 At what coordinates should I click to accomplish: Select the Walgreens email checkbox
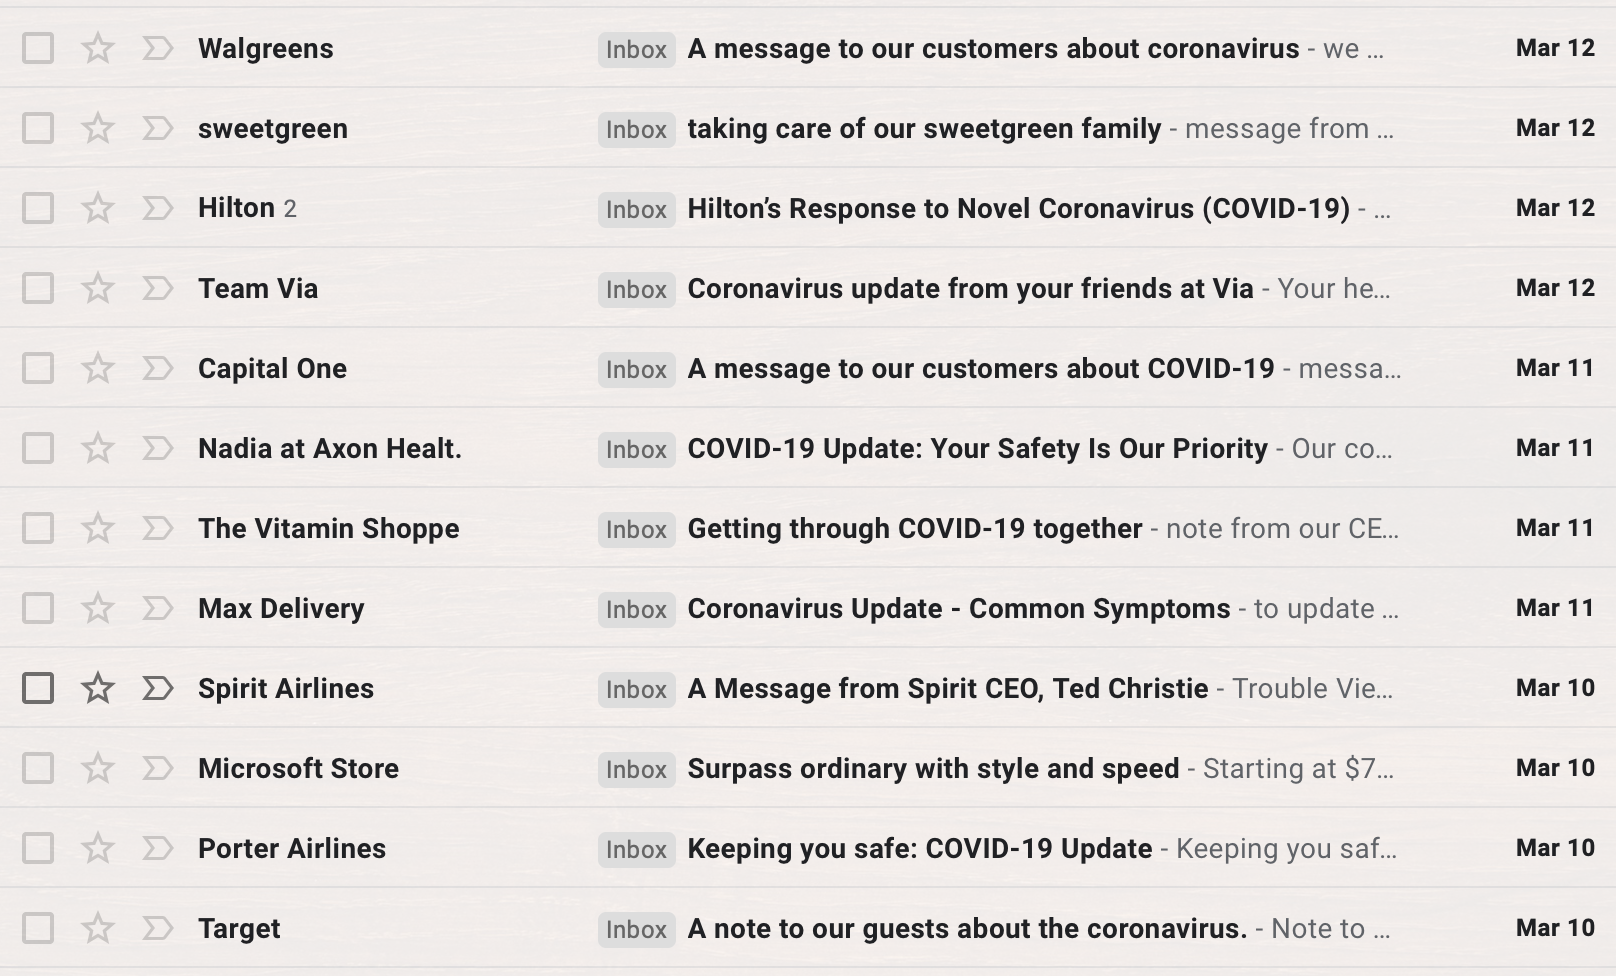pos(38,48)
